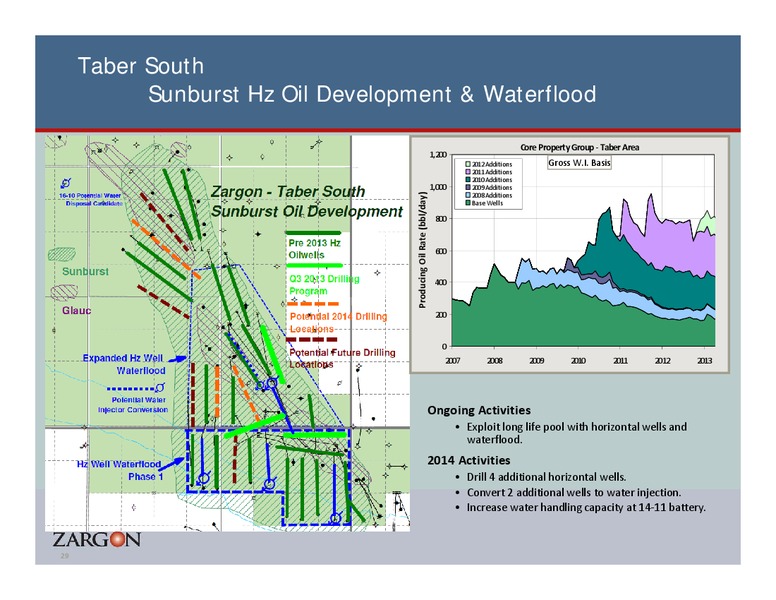Click the "Pre 2013 Hz Oilwells" legend text
The image size is (776, 600).
coord(314,249)
